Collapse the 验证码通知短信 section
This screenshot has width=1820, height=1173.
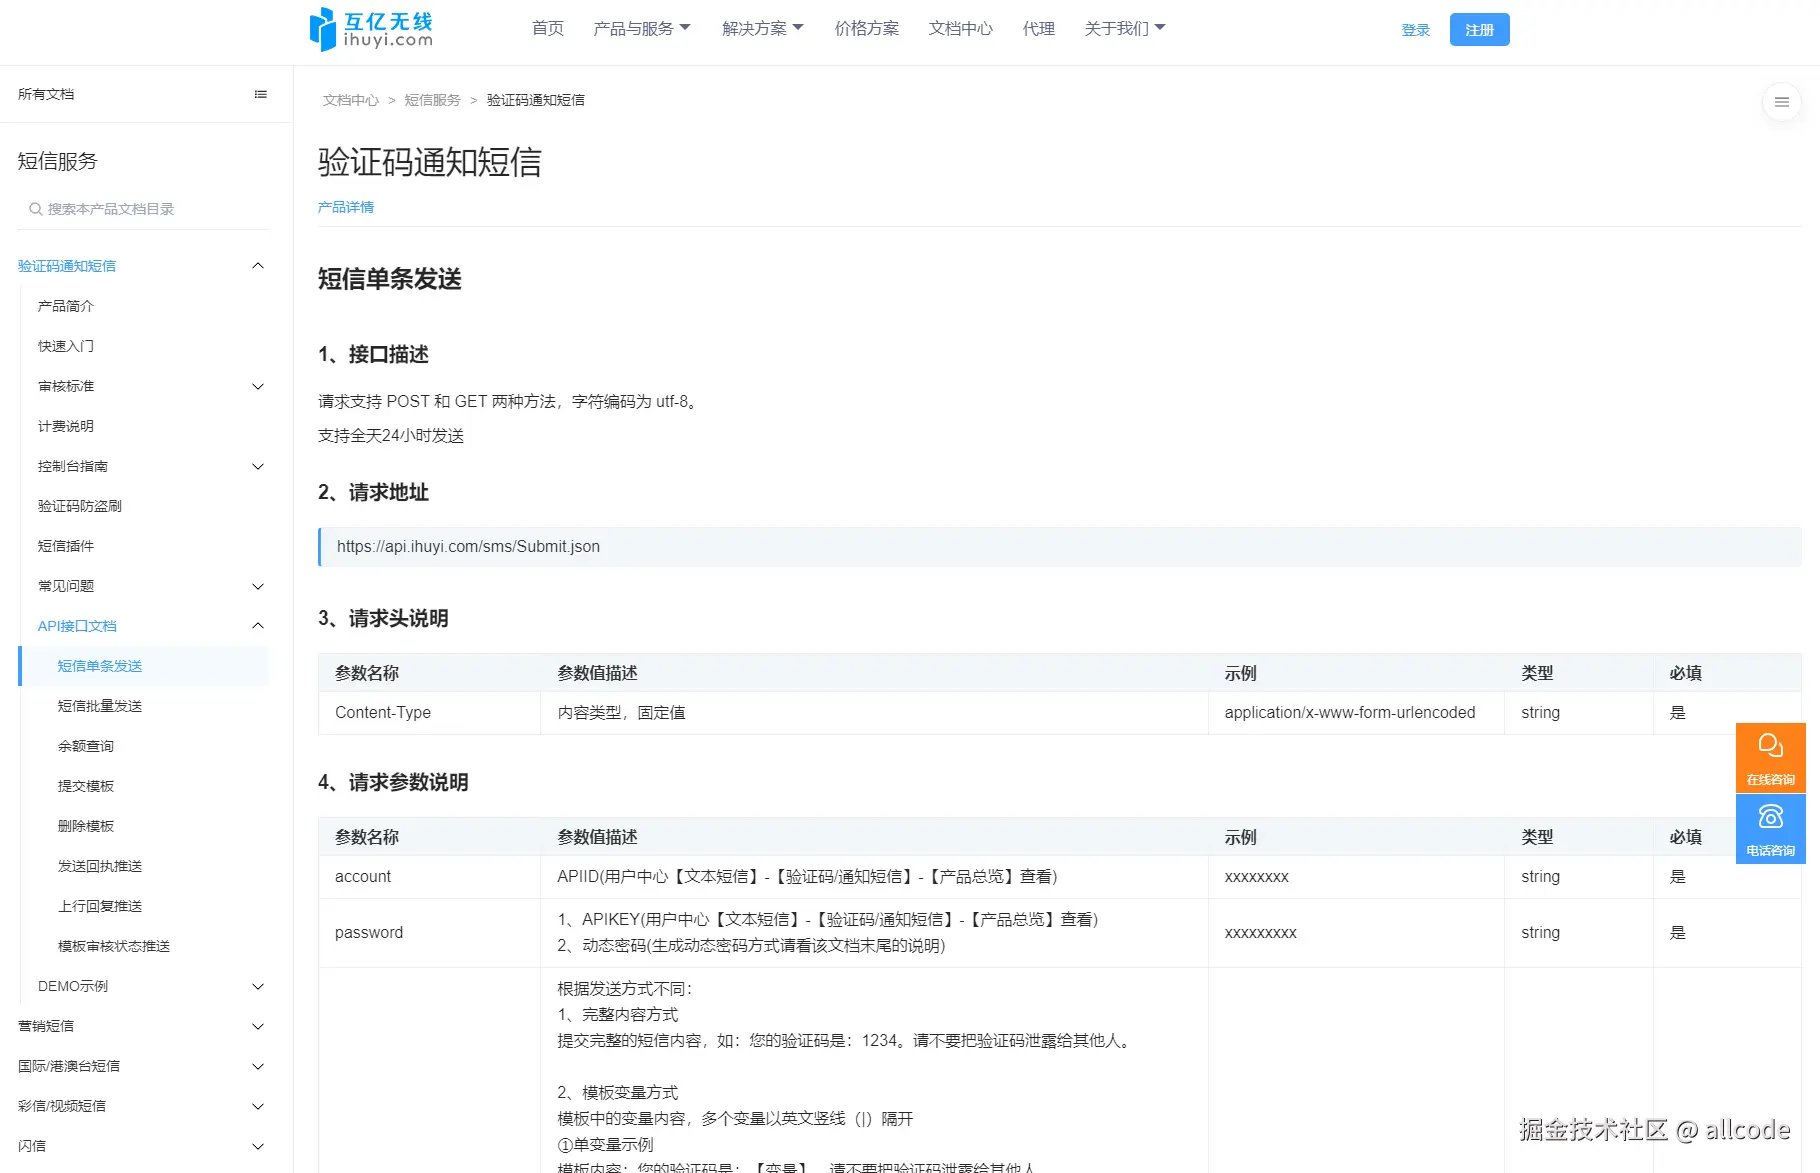coord(258,266)
